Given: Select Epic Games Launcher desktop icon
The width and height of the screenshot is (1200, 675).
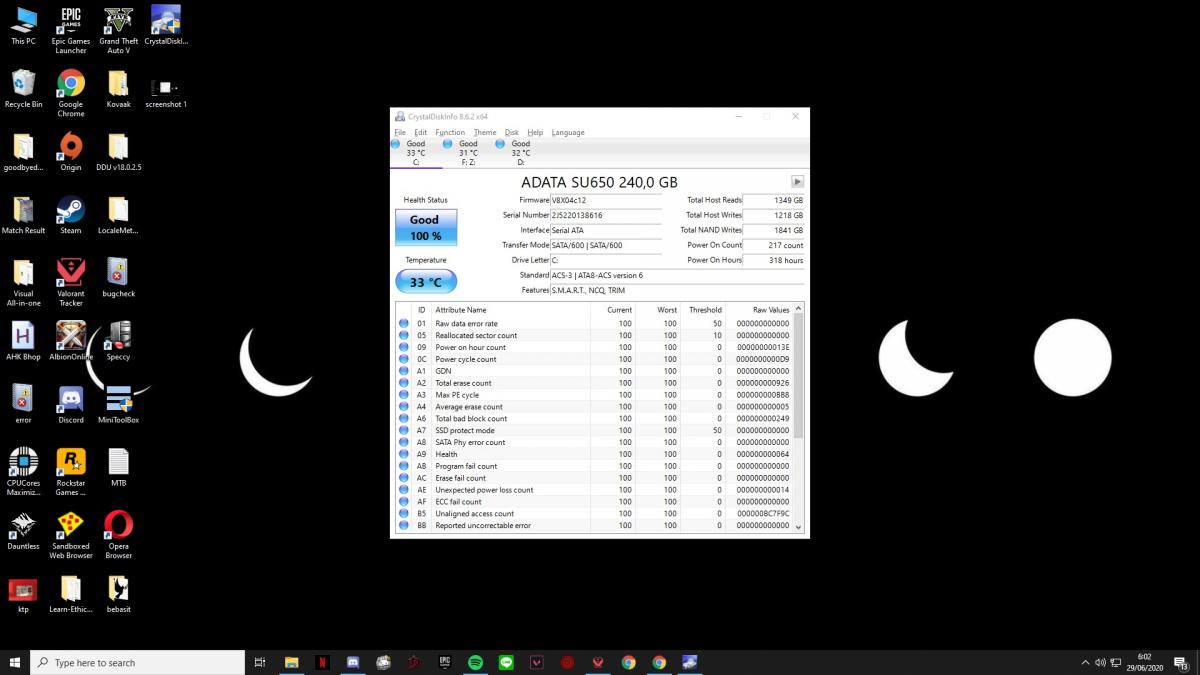Looking at the screenshot, I should (71, 30).
